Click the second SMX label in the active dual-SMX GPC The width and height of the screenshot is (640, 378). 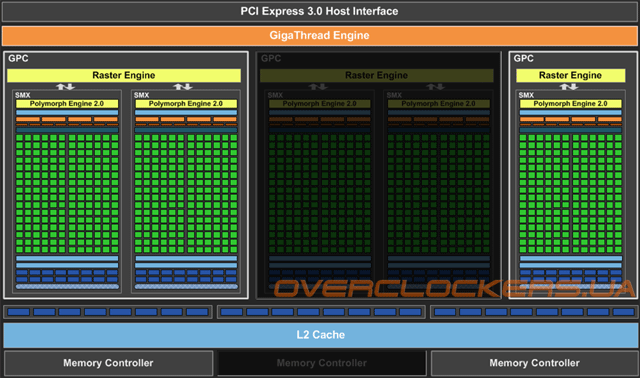click(x=142, y=95)
